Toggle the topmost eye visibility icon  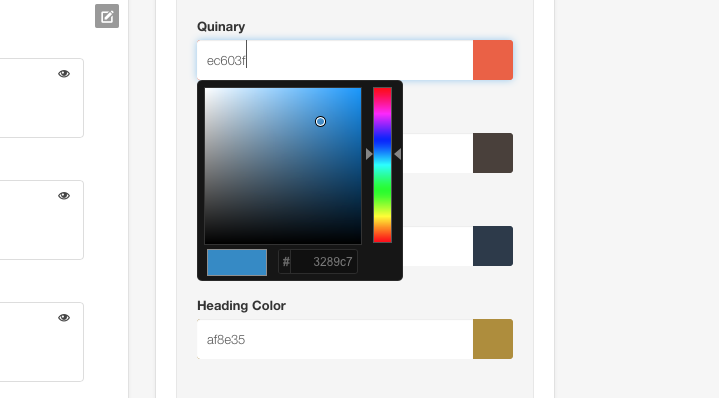[x=64, y=74]
